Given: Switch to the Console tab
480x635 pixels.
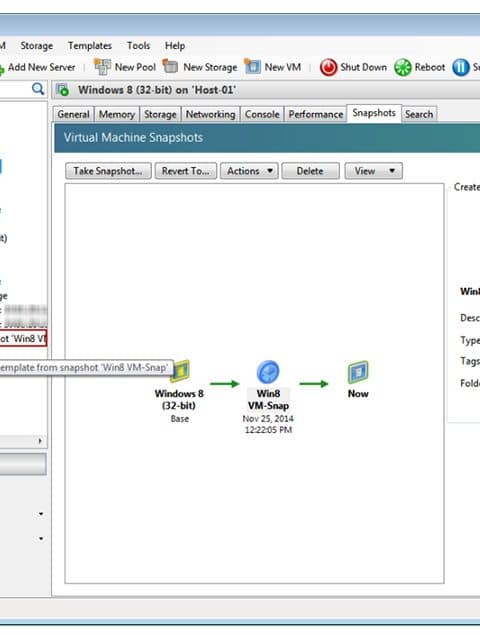Looking at the screenshot, I should (x=262, y=115).
